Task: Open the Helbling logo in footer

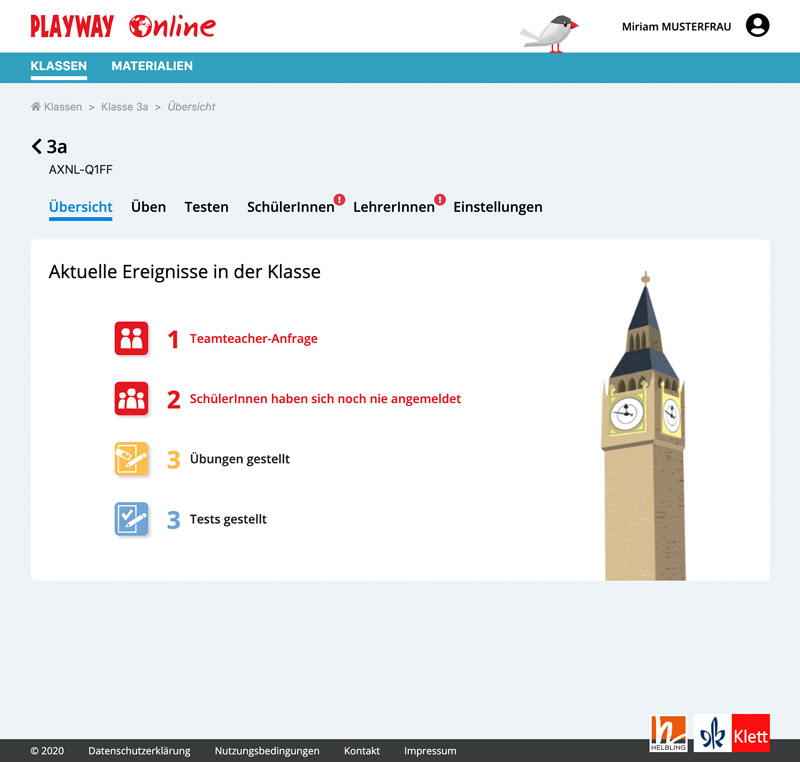Action: tap(668, 733)
